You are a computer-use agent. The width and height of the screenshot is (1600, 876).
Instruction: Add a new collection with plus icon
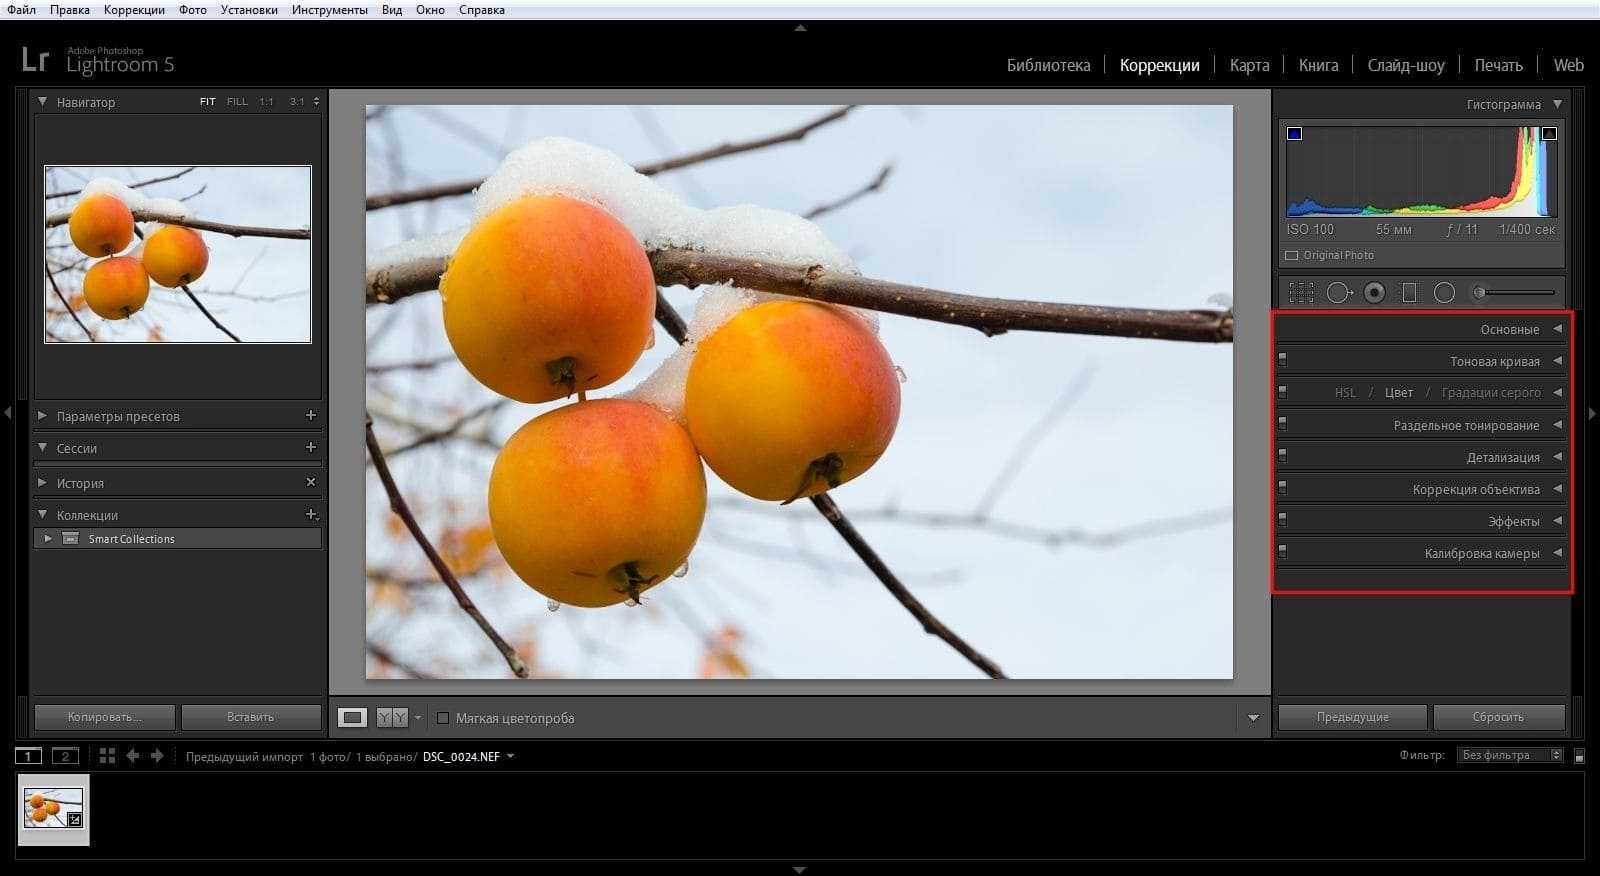(x=311, y=515)
